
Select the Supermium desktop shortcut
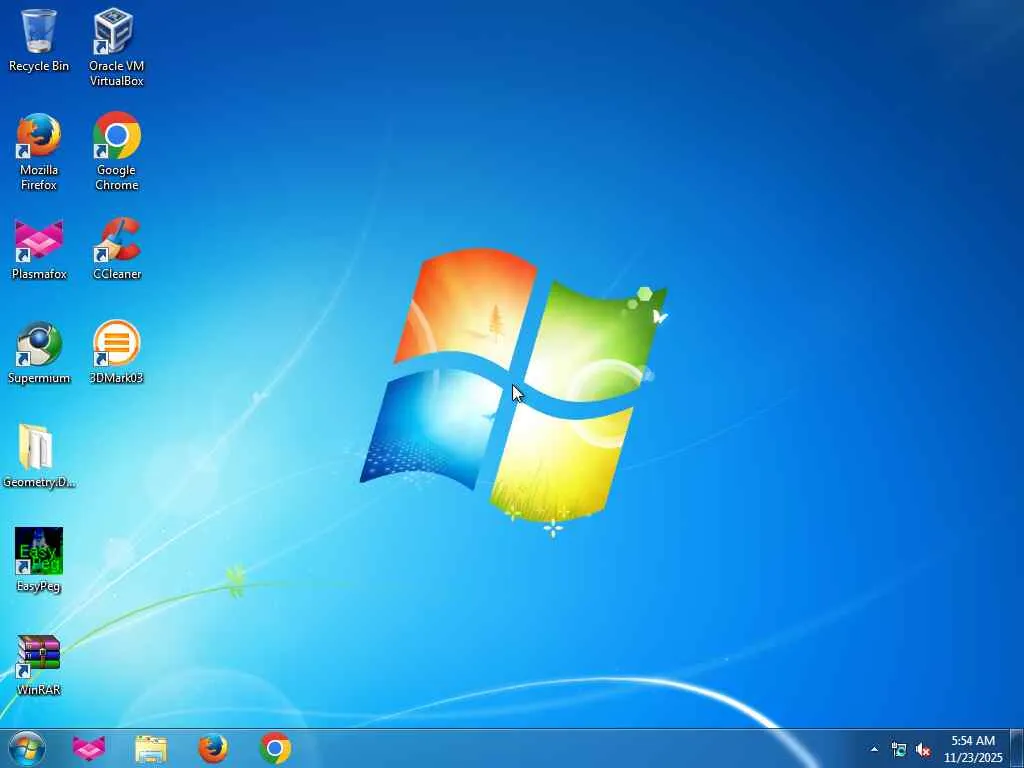(39, 353)
